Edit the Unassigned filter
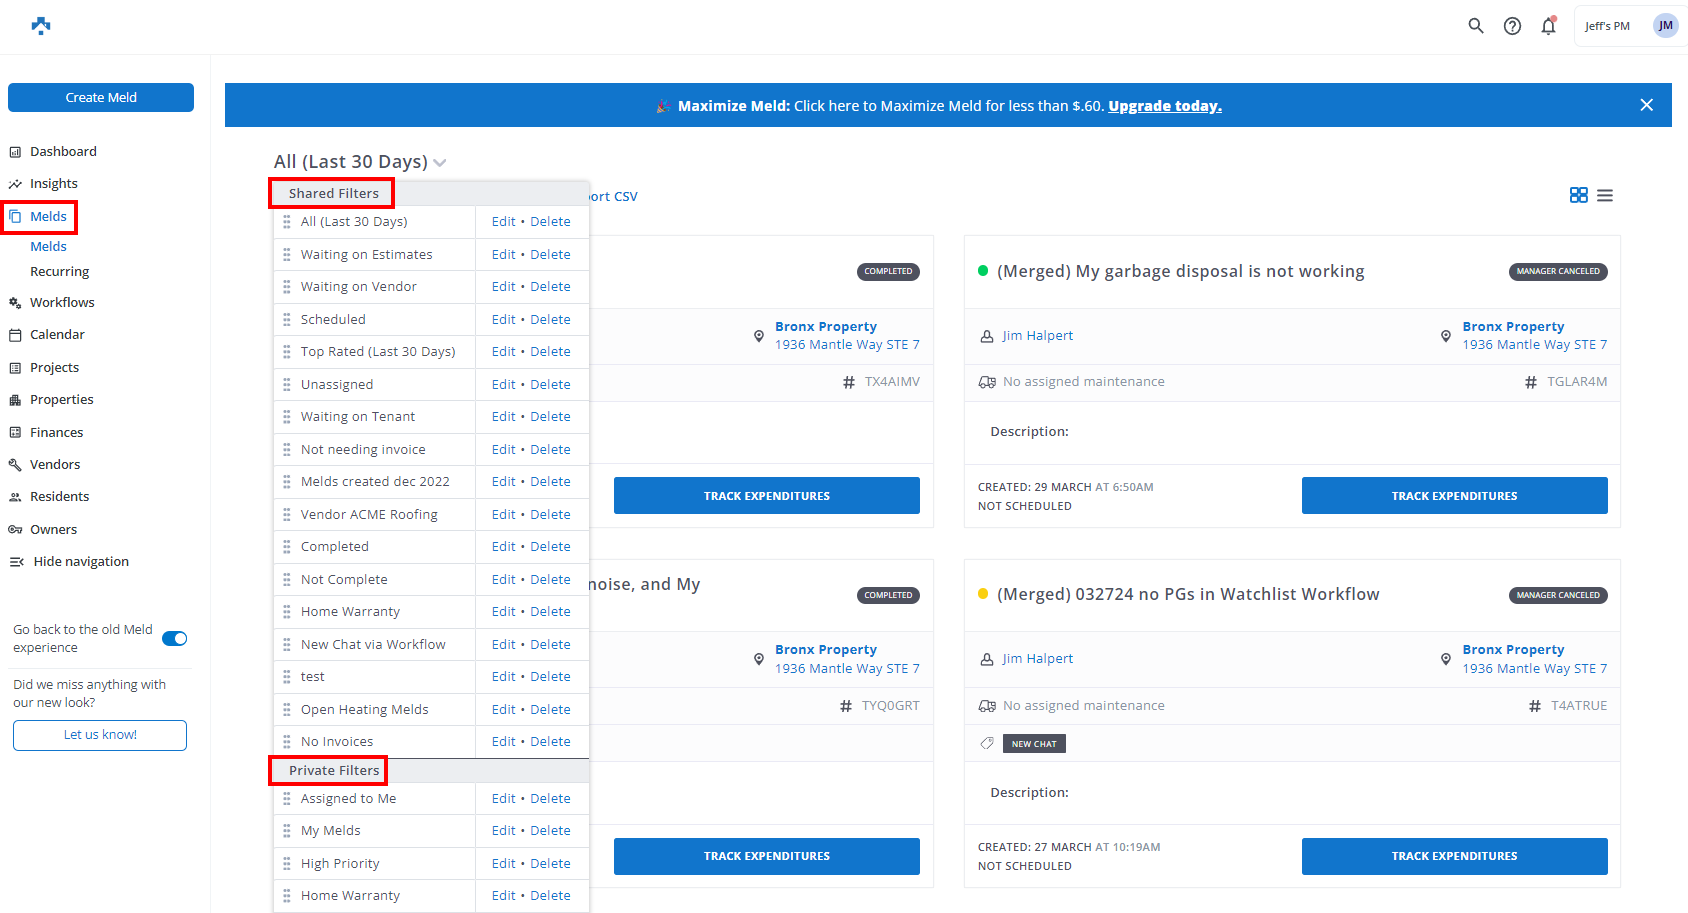Viewport: 1688px width, 913px height. pos(503,385)
